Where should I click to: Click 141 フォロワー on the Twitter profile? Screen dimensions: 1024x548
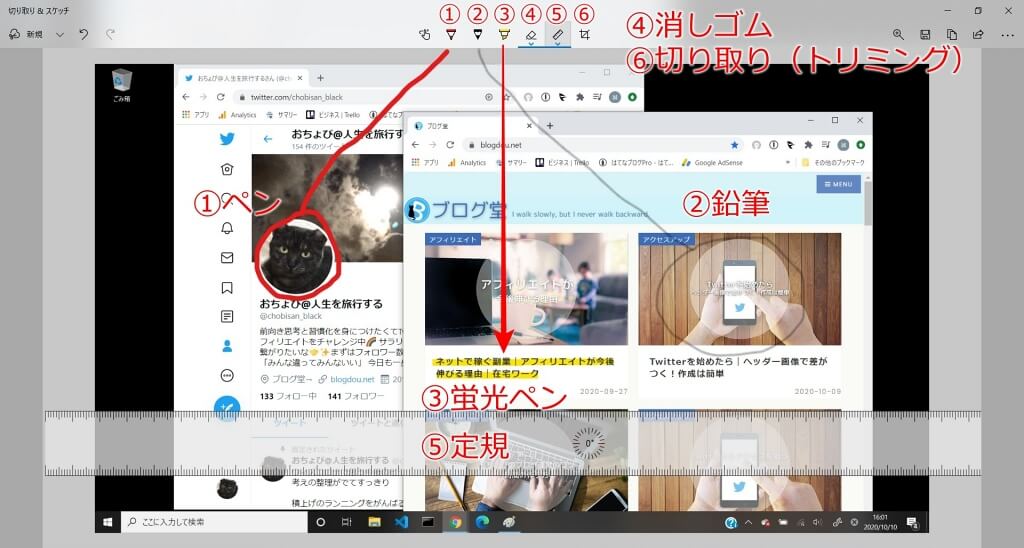point(356,396)
